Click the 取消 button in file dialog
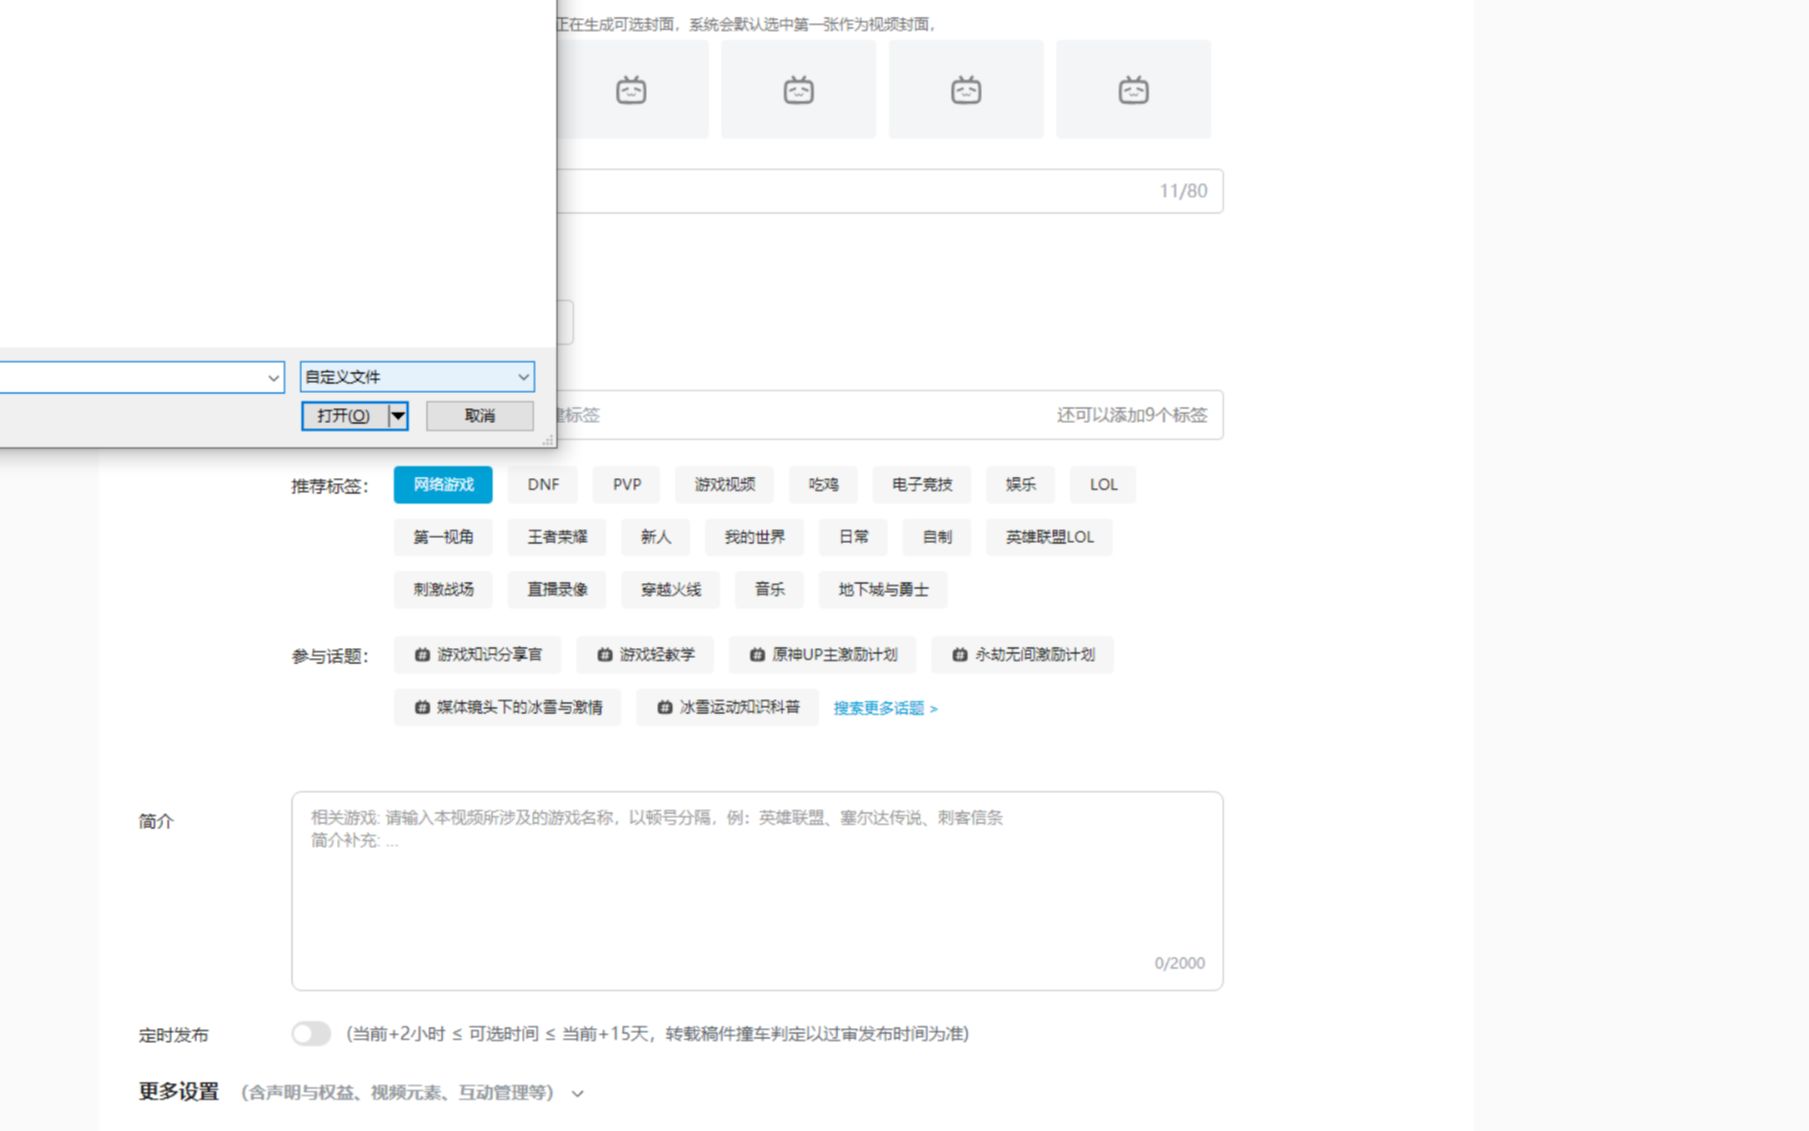1809x1131 pixels. pyautogui.click(x=480, y=416)
